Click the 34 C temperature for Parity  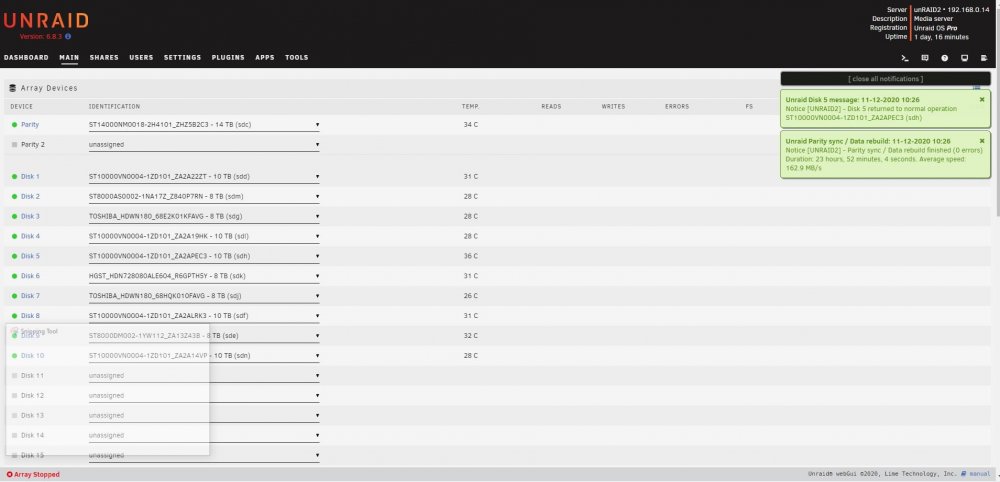coord(471,125)
